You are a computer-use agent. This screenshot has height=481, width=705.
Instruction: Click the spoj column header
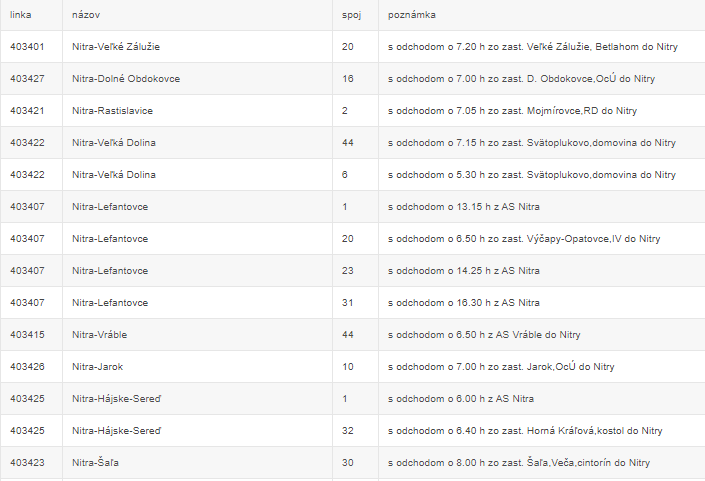(x=351, y=15)
